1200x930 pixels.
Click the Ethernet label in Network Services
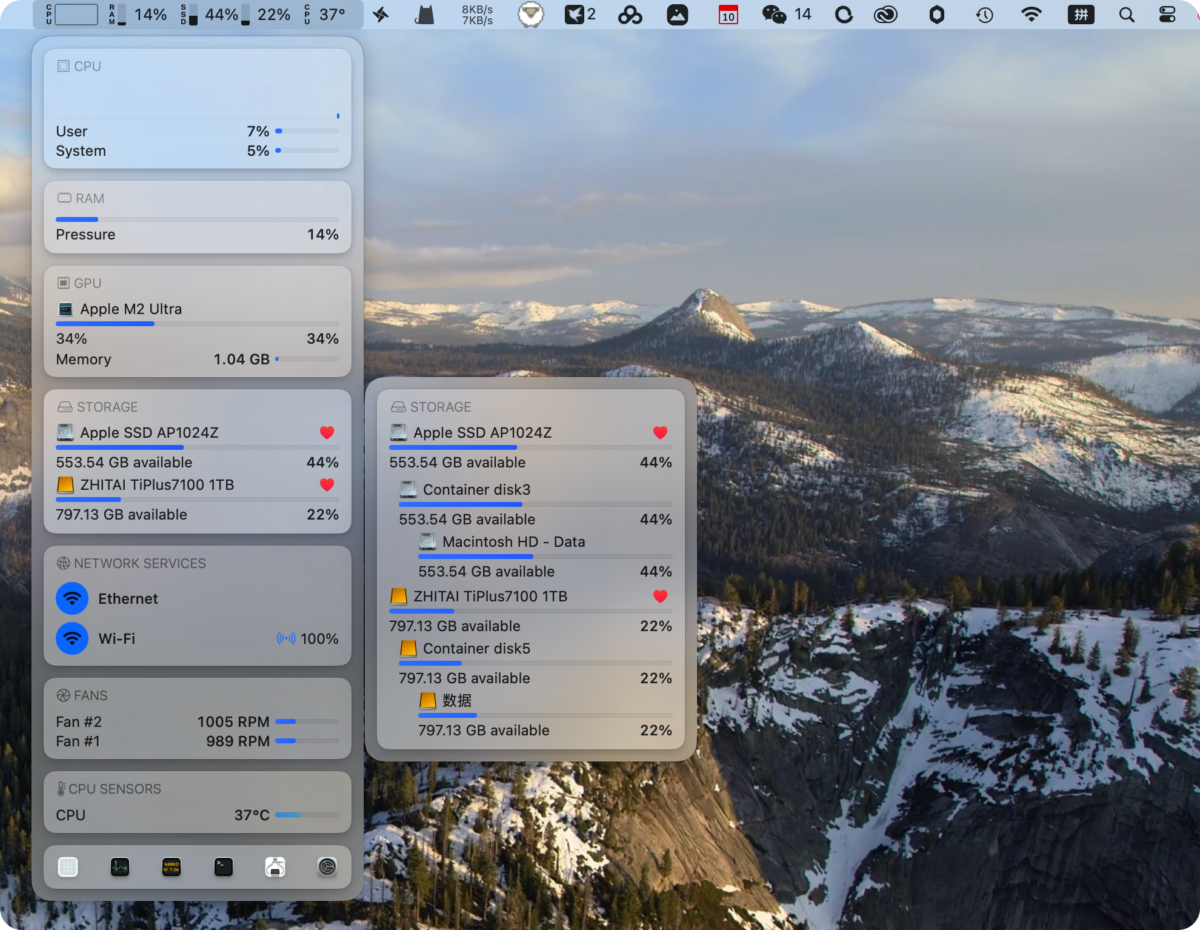[x=128, y=599]
